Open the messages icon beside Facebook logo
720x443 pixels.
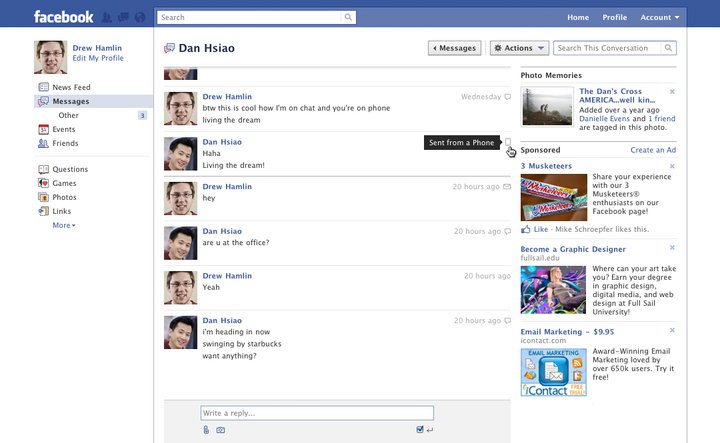[122, 17]
